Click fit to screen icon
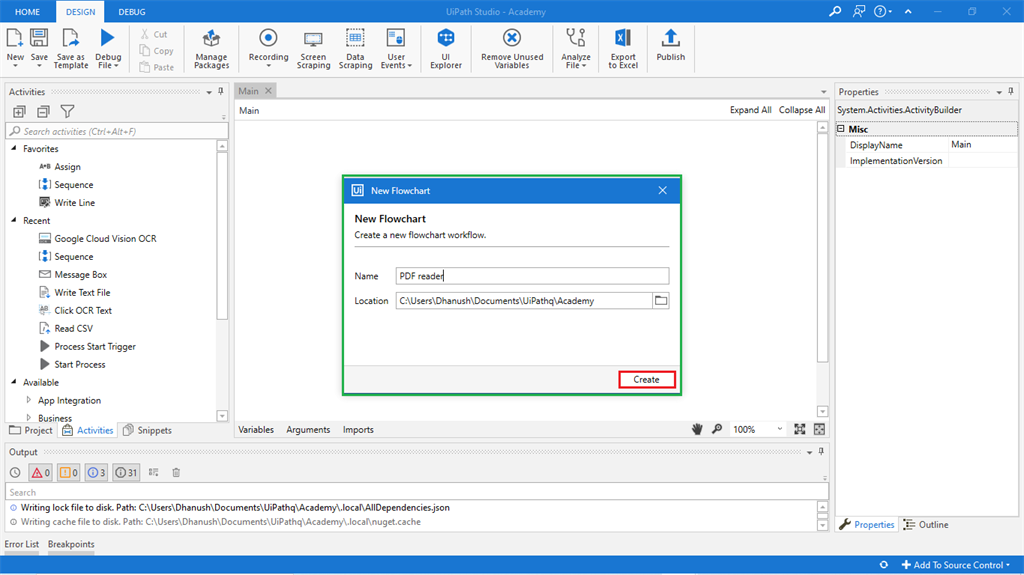The height and width of the screenshot is (575, 1024). (799, 429)
